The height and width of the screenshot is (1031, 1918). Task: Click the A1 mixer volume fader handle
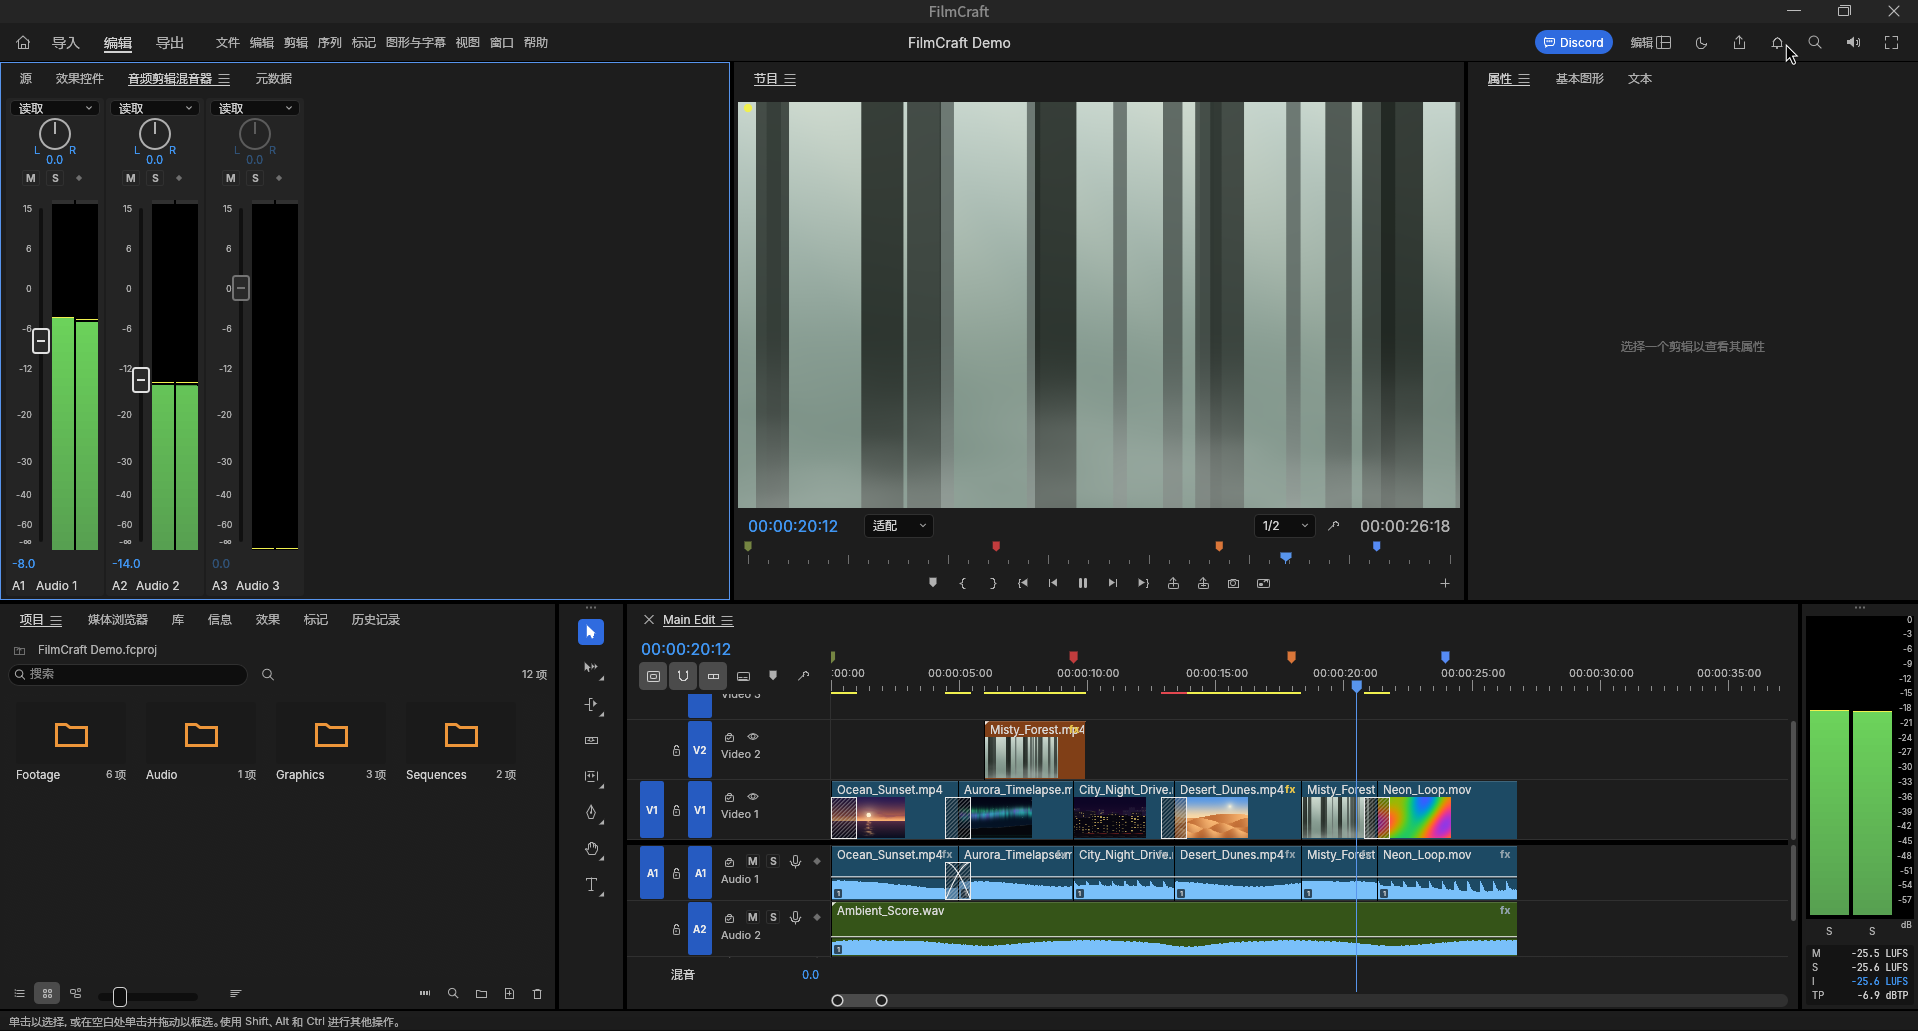[x=41, y=341]
